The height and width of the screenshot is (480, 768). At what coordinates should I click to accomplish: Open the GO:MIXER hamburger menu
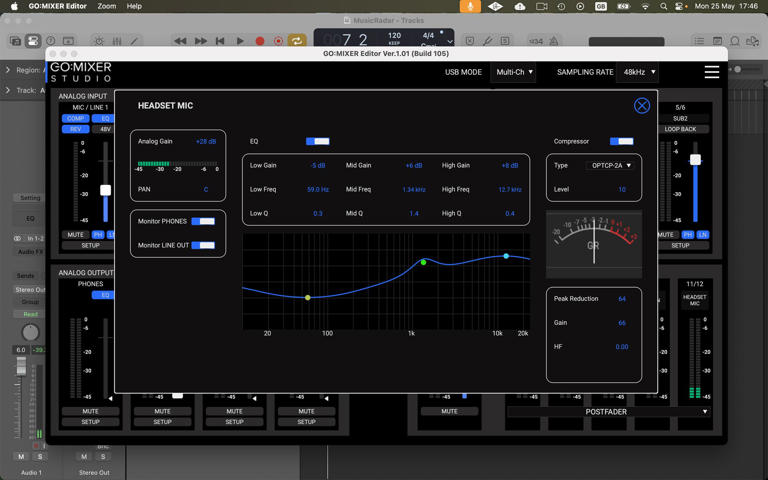click(712, 72)
